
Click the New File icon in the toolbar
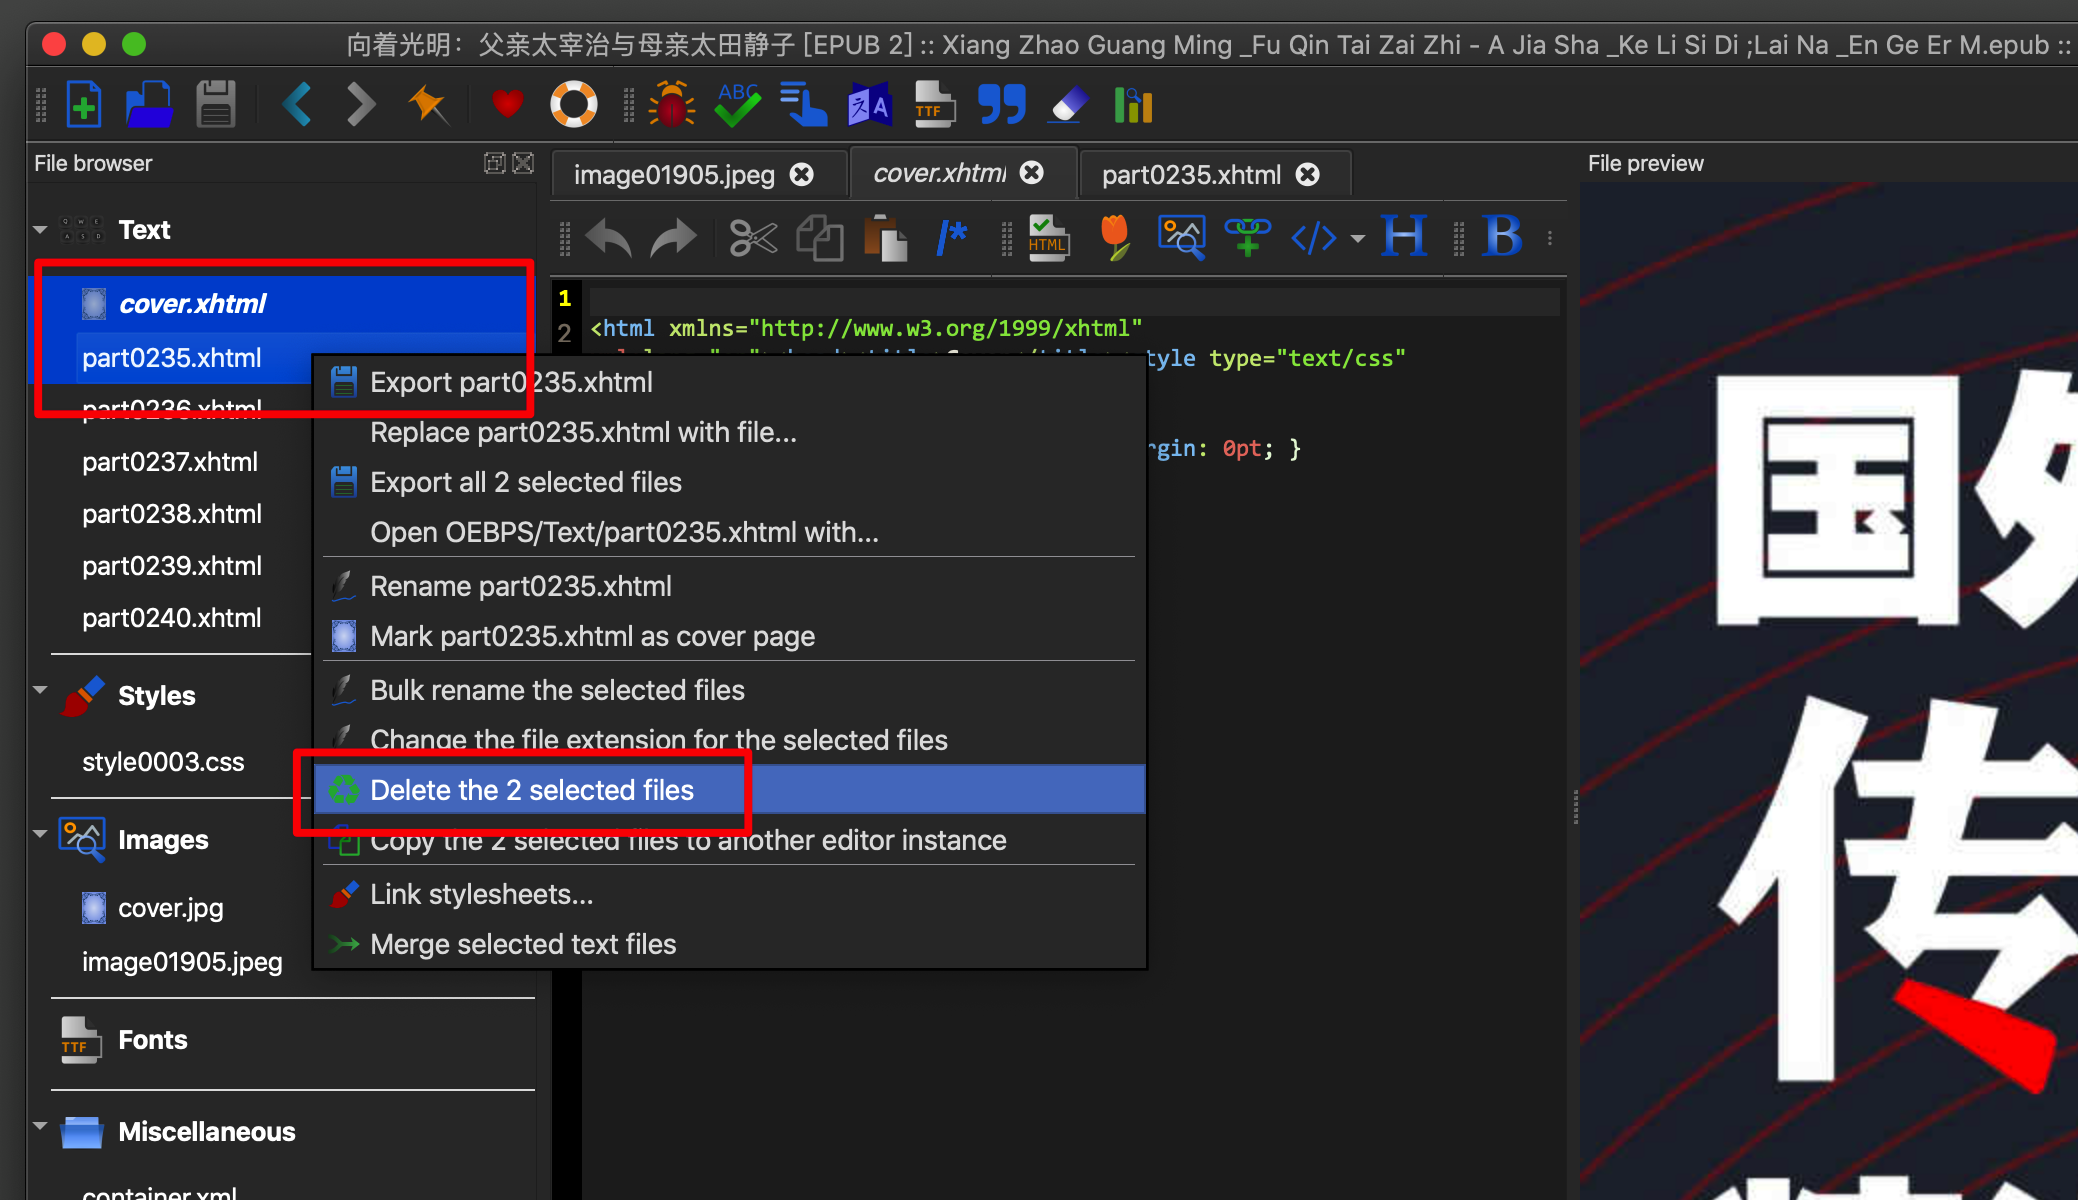(x=84, y=104)
